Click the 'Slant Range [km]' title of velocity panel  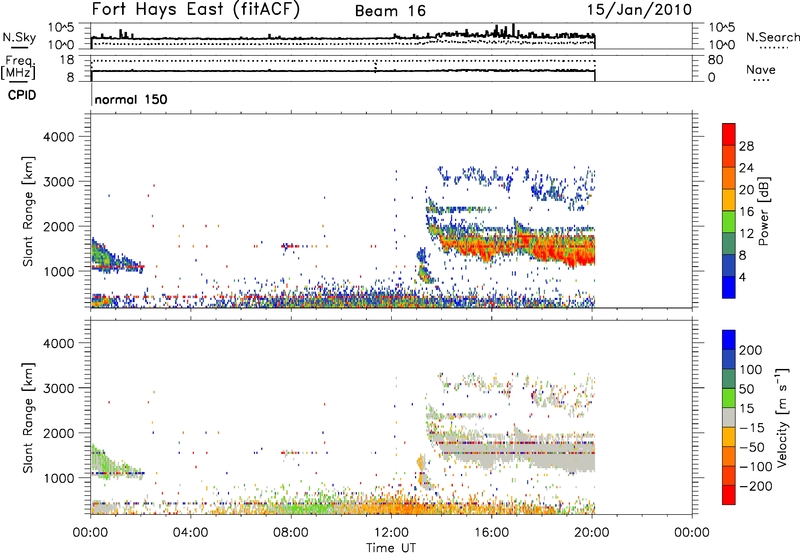pyautogui.click(x=28, y=417)
